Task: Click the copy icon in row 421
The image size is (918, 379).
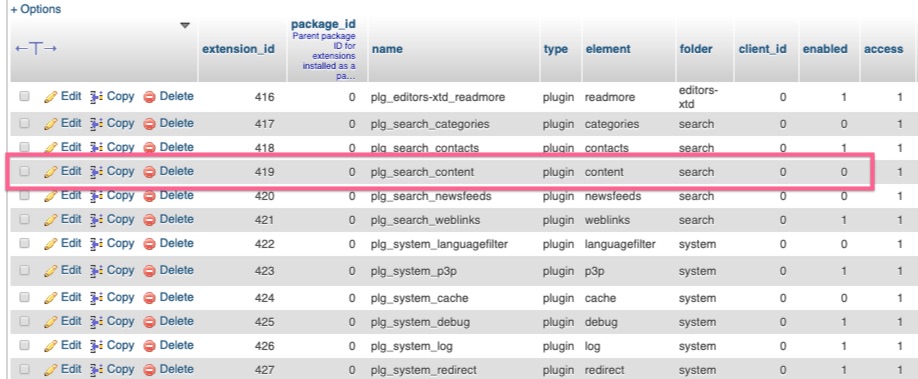Action: (96, 220)
